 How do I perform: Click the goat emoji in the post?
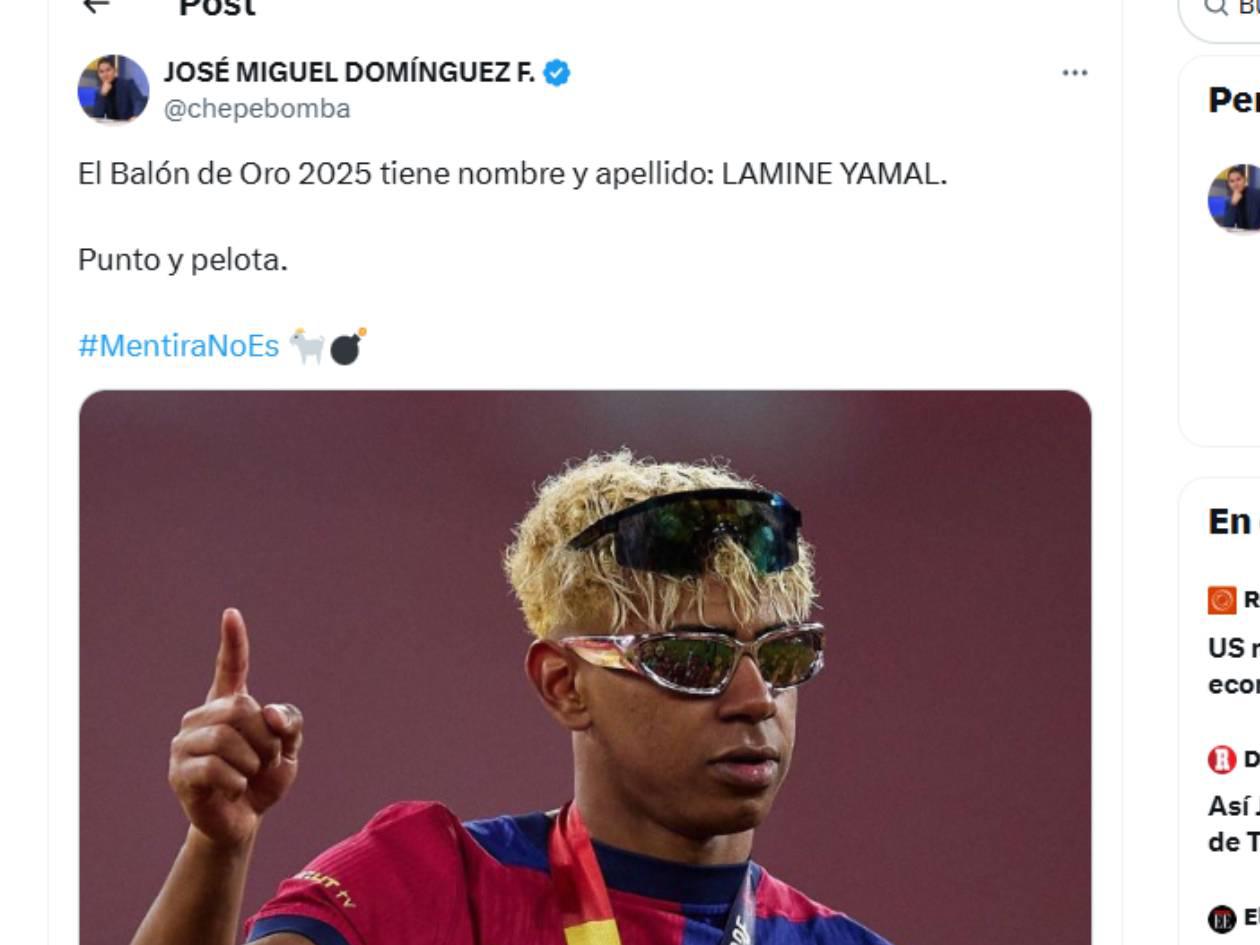pyautogui.click(x=307, y=346)
